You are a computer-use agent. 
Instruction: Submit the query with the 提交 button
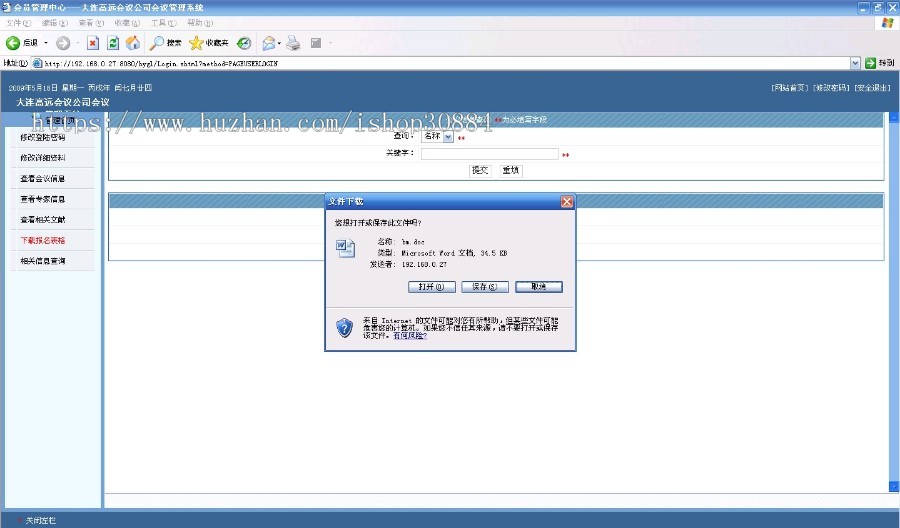(x=480, y=170)
